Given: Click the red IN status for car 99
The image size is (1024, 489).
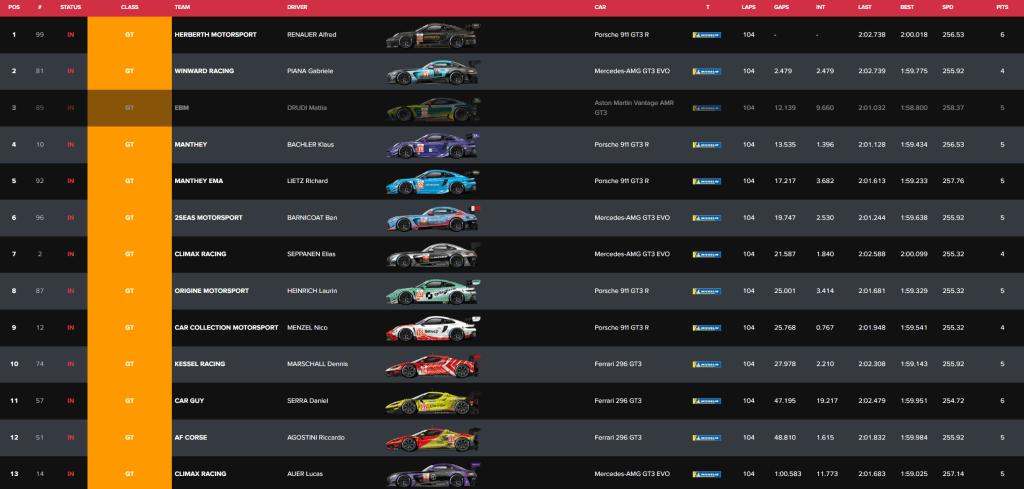Looking at the screenshot, I should pos(71,35).
